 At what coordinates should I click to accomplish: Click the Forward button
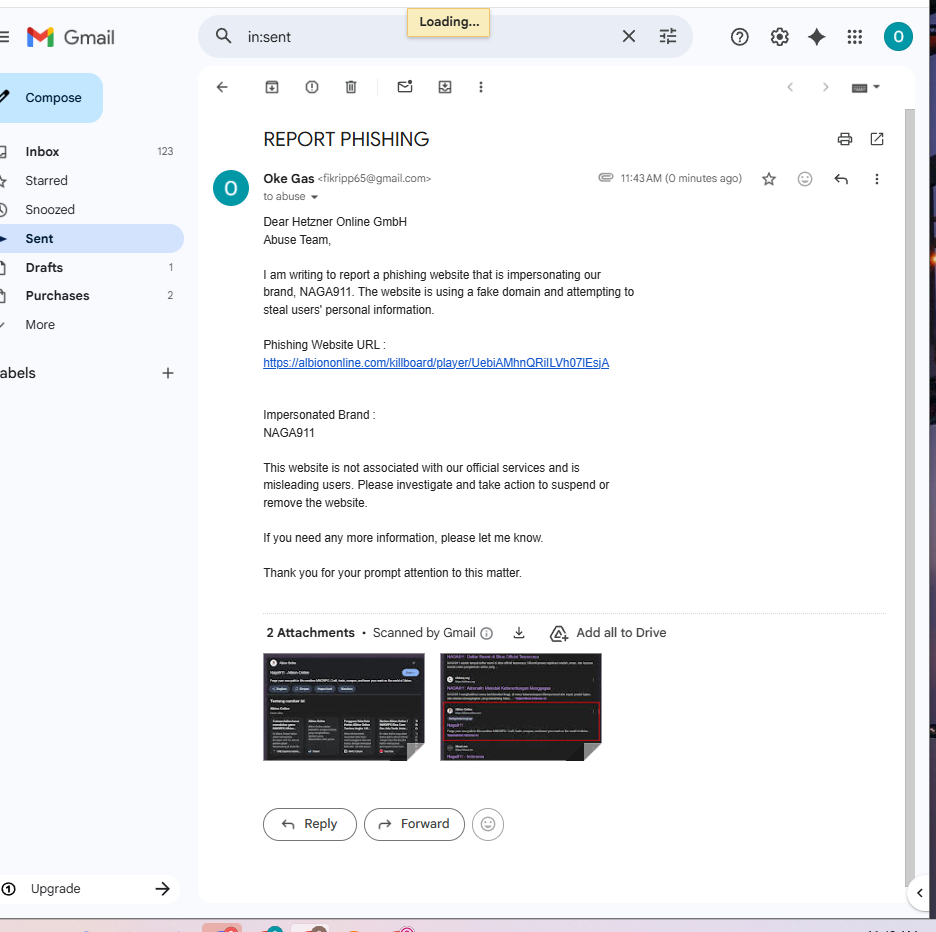pyautogui.click(x=414, y=824)
